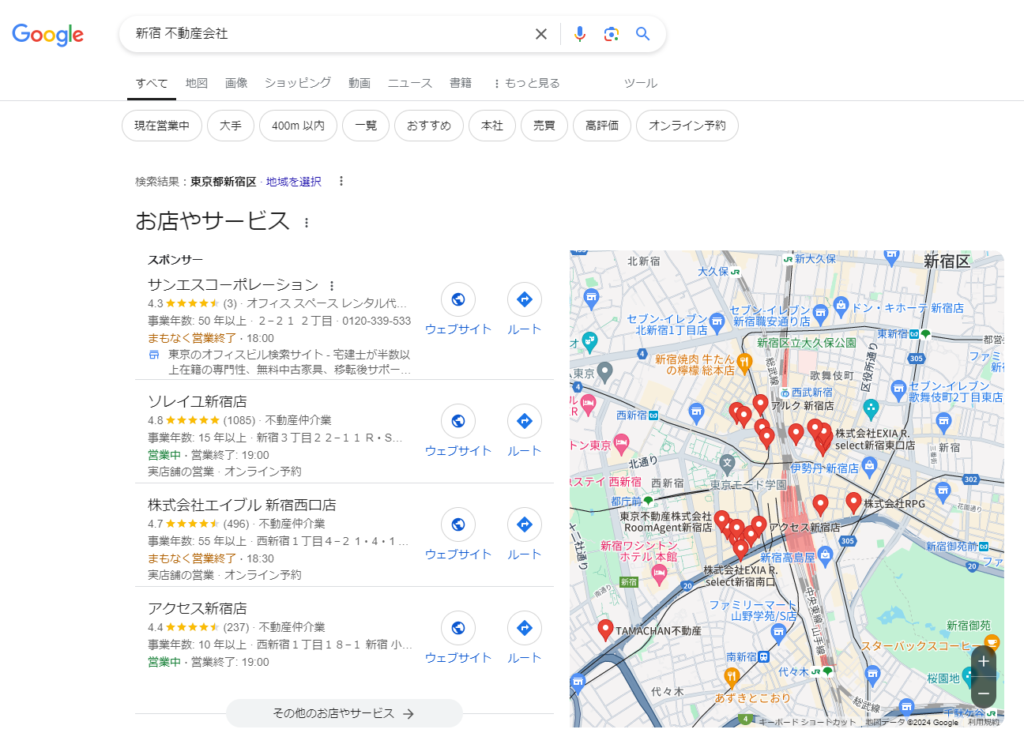The width and height of the screenshot is (1024, 733).
Task: Click キーボード ショートカット on map footer
Action: pos(807,722)
